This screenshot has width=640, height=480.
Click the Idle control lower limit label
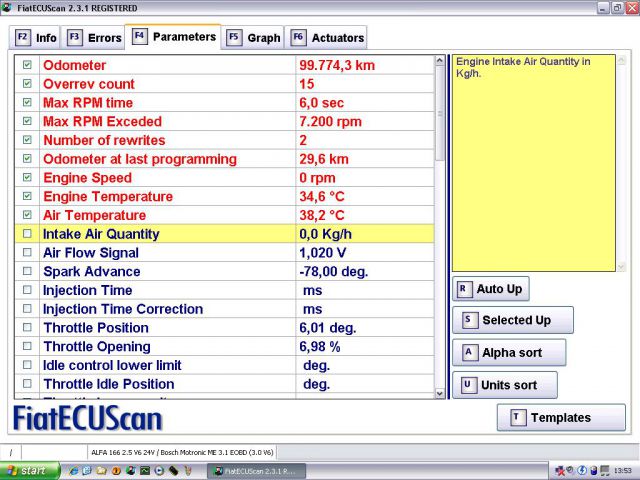tap(112, 365)
